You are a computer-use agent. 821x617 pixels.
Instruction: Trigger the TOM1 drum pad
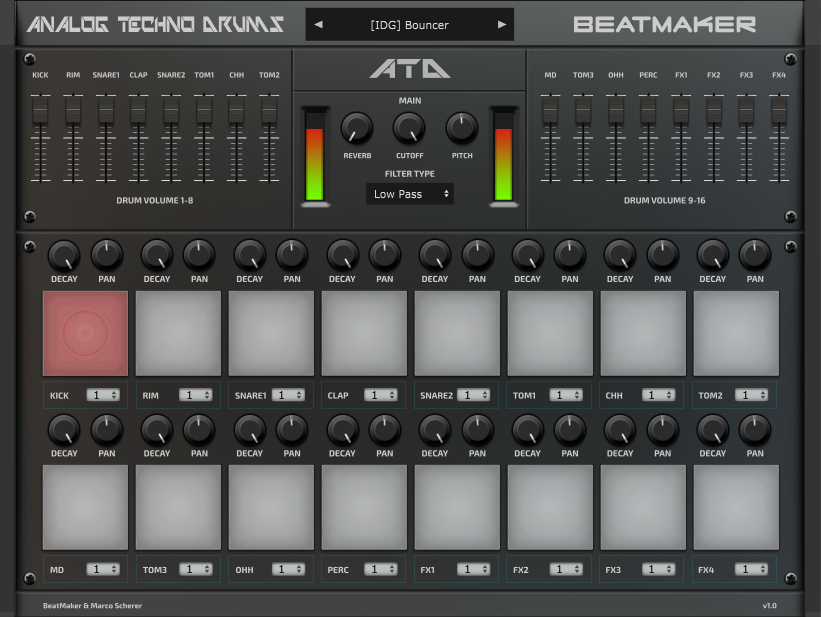pos(550,333)
